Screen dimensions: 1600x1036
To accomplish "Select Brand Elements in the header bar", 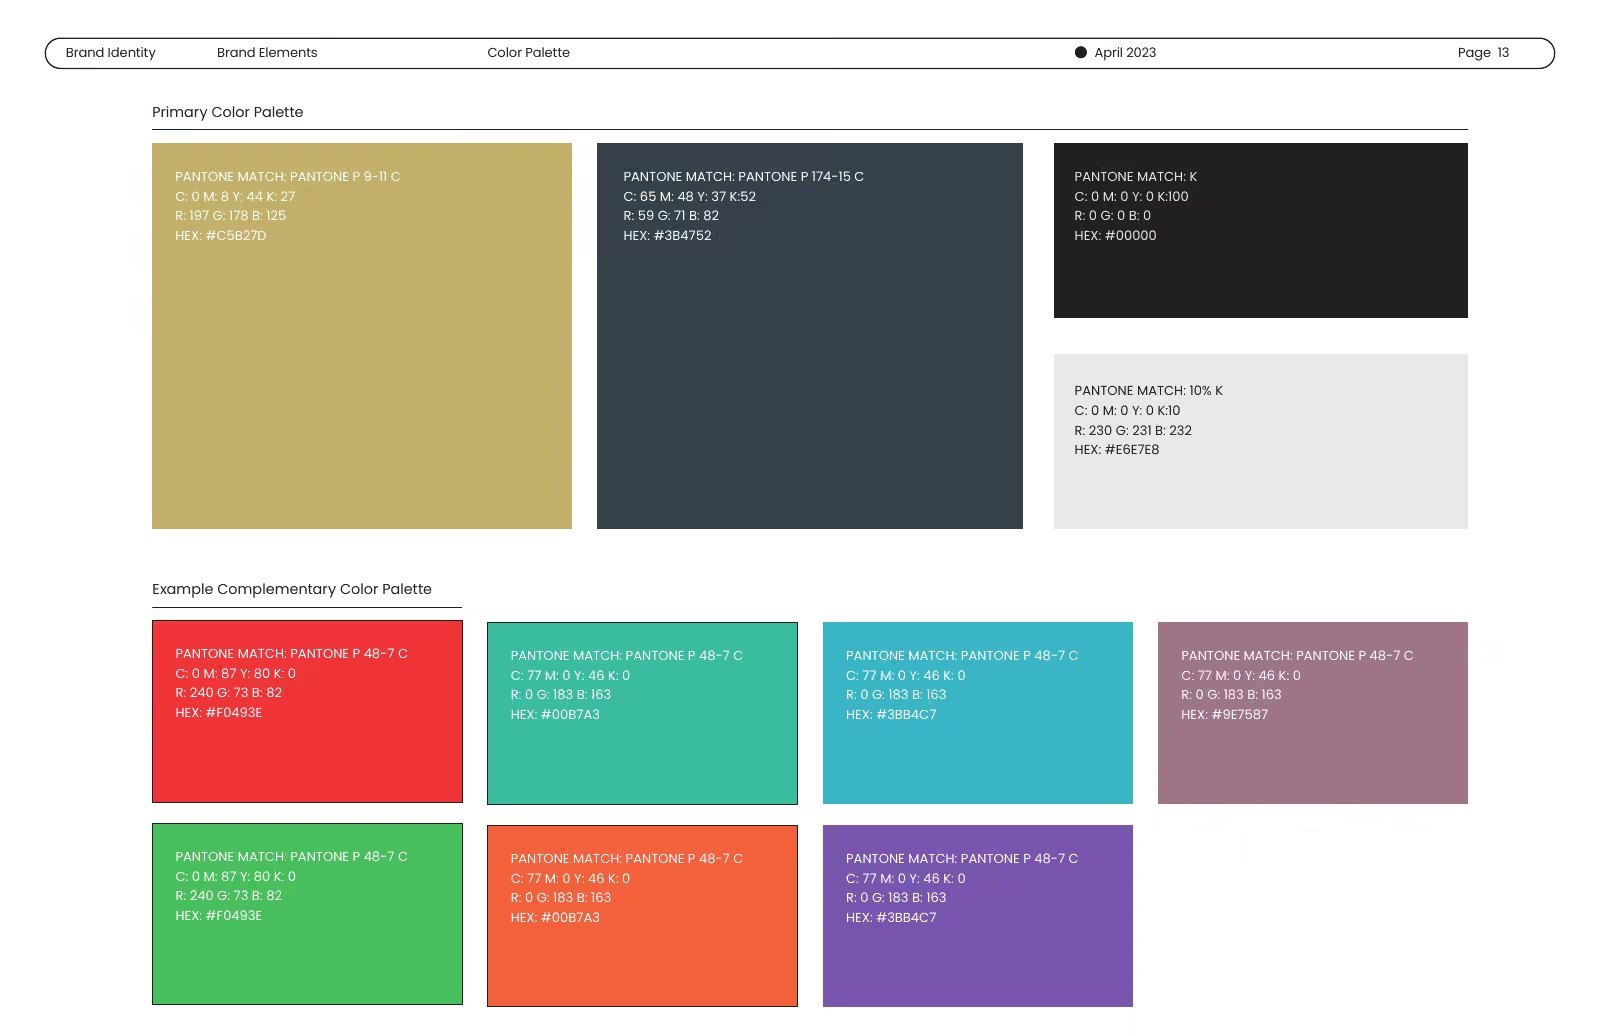I will pyautogui.click(x=267, y=53).
